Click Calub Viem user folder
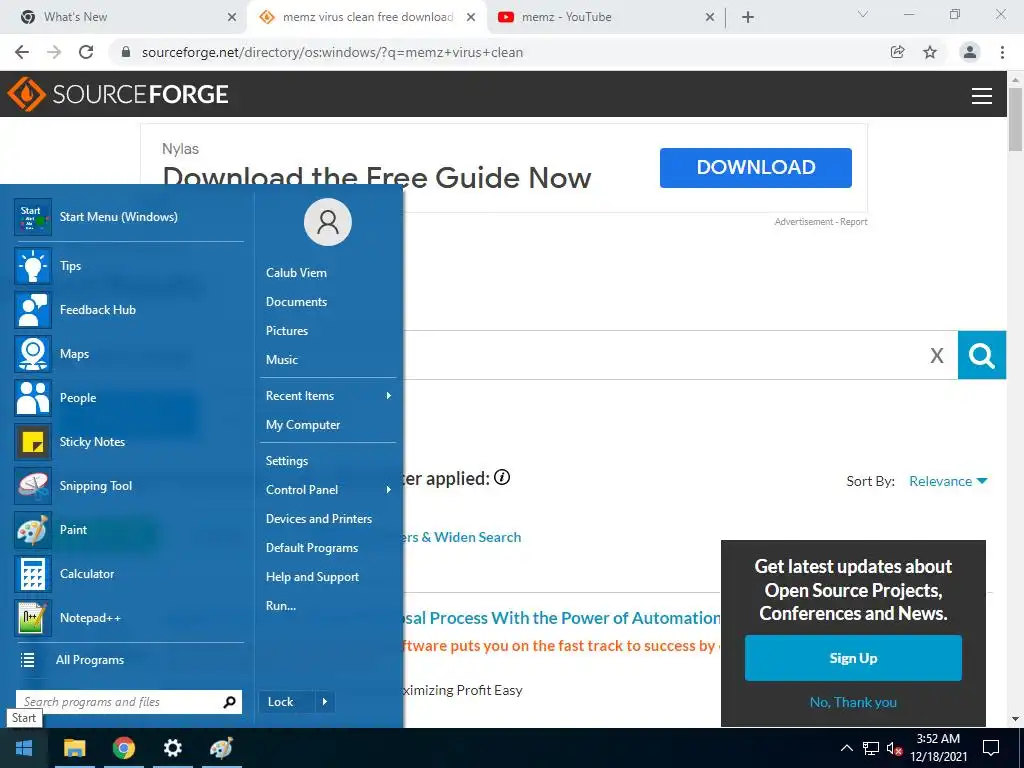 [296, 273]
